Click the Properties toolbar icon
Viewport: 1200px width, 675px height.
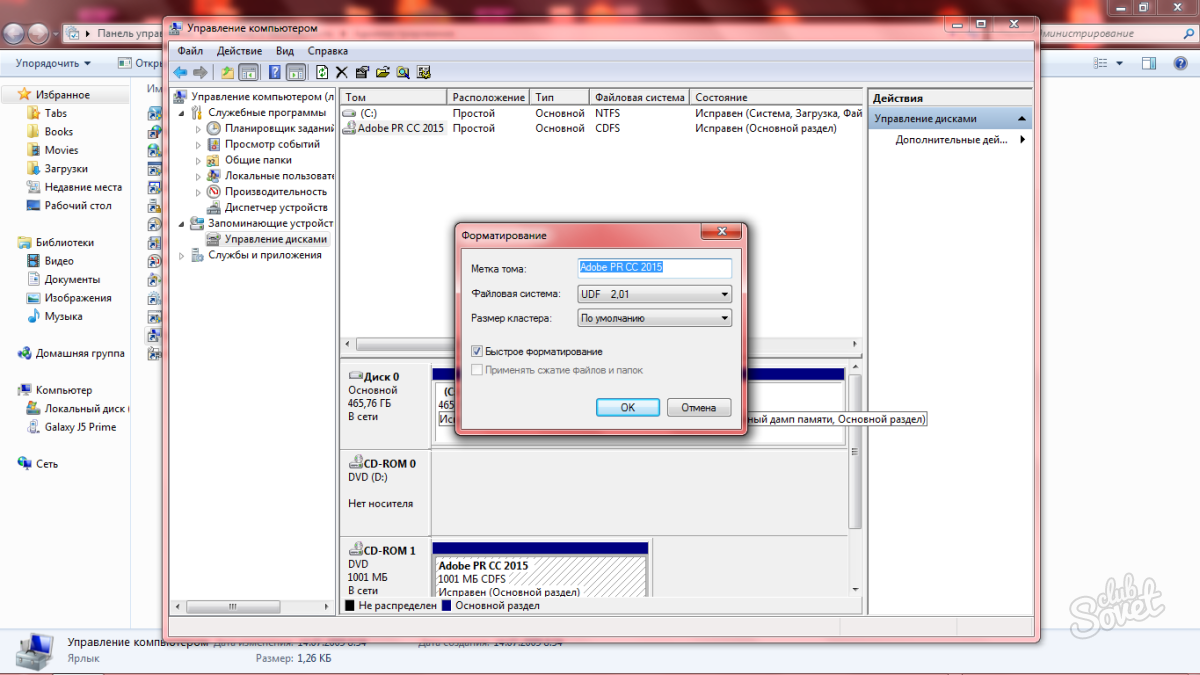[x=362, y=72]
